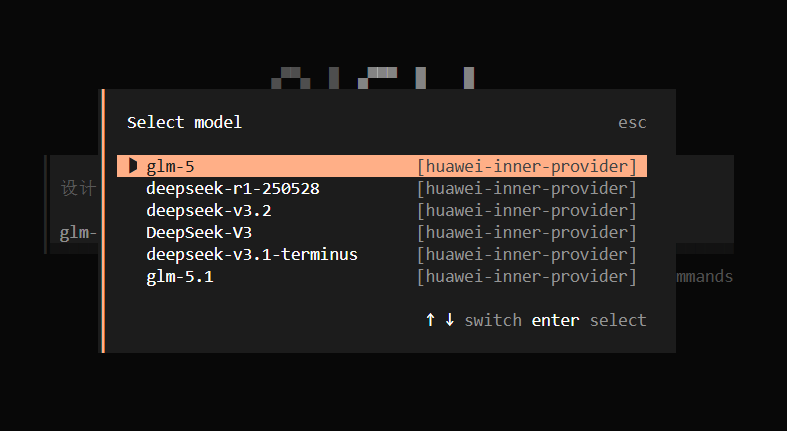Image resolution: width=787 pixels, height=431 pixels.
Task: Select the glm-5 model entry
Action: (381, 166)
